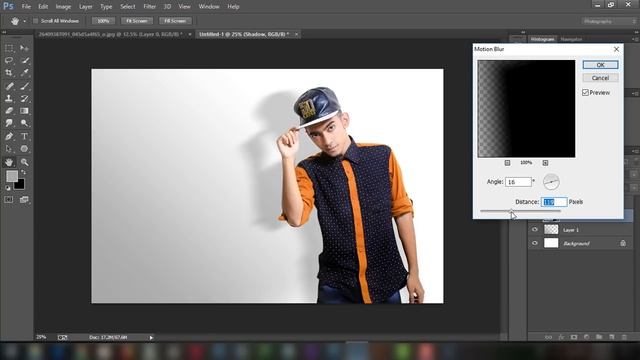Click the background black color swatch
The height and width of the screenshot is (360, 640).
tap(20, 186)
